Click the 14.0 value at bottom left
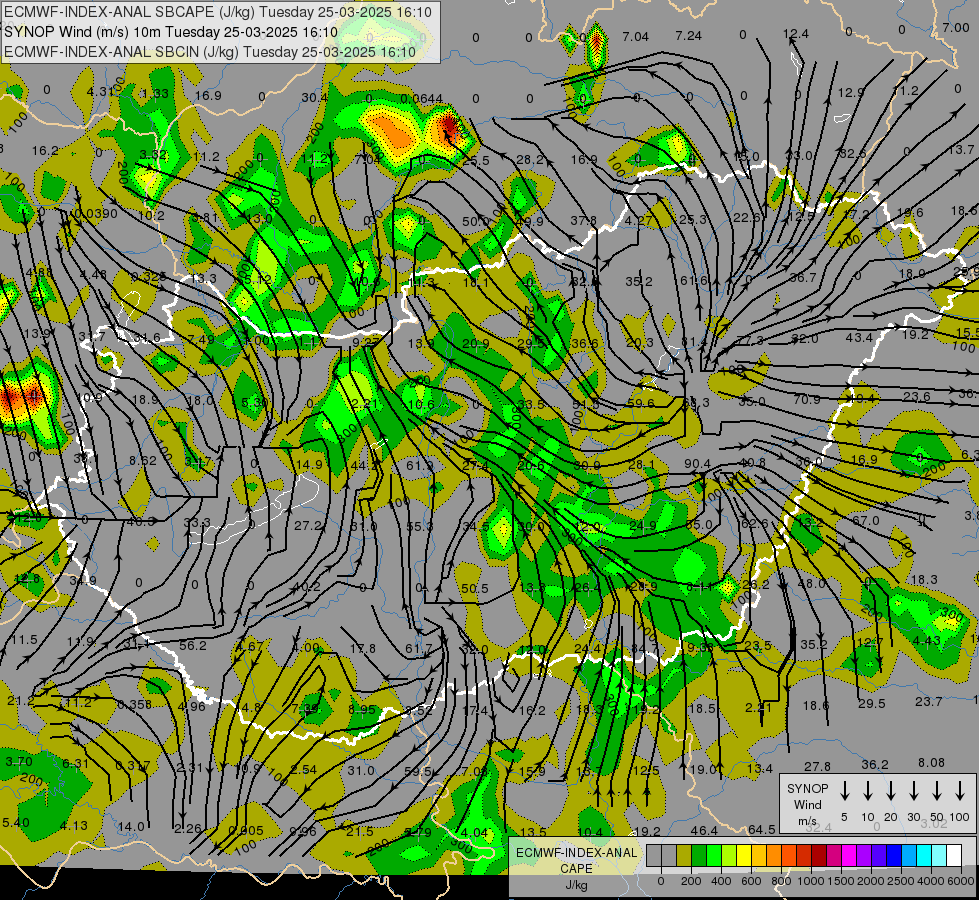The height and width of the screenshot is (900, 979). coord(131,826)
